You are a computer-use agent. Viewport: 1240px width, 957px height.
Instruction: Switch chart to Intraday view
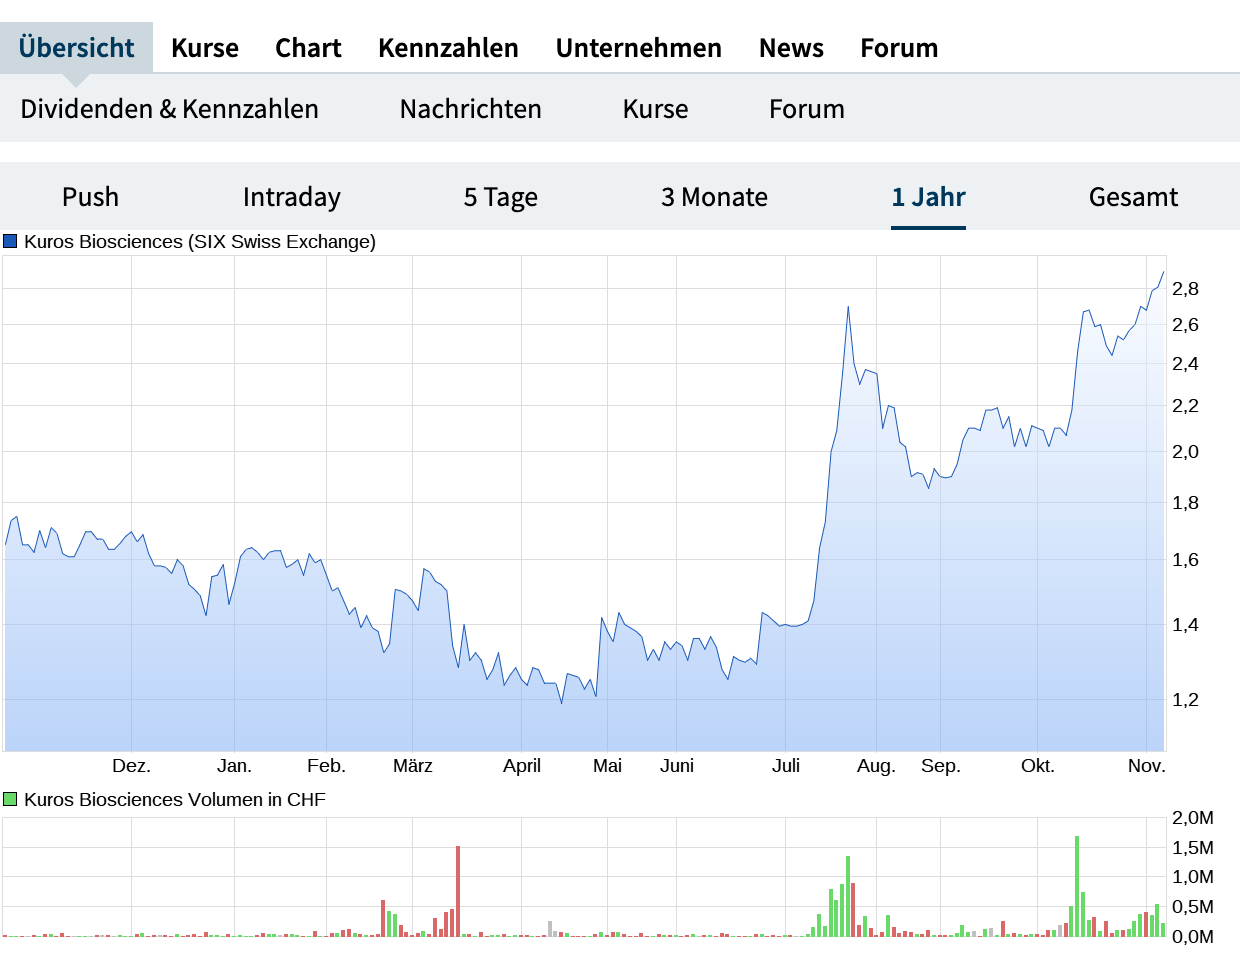pyautogui.click(x=291, y=197)
